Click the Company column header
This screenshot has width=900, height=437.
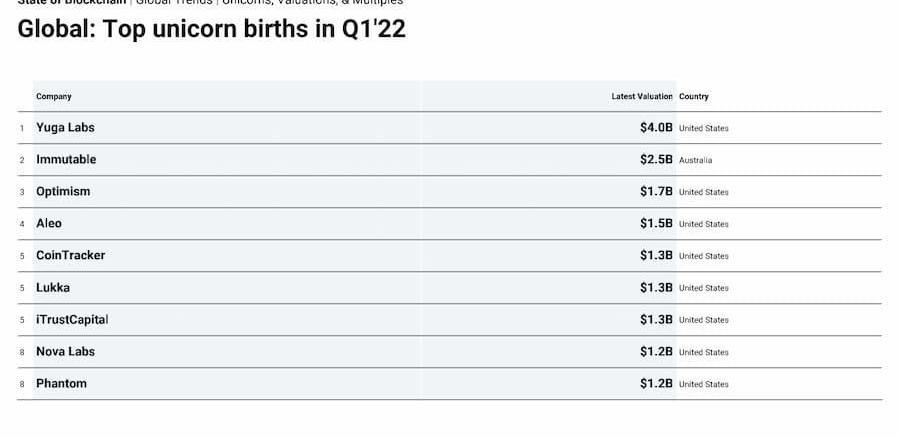(53, 96)
